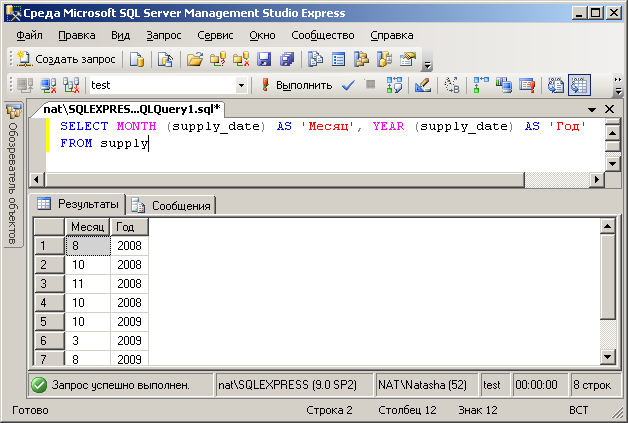Viewport: 628px width, 423px height.
Task: Open the Файл menu
Action: (x=29, y=35)
